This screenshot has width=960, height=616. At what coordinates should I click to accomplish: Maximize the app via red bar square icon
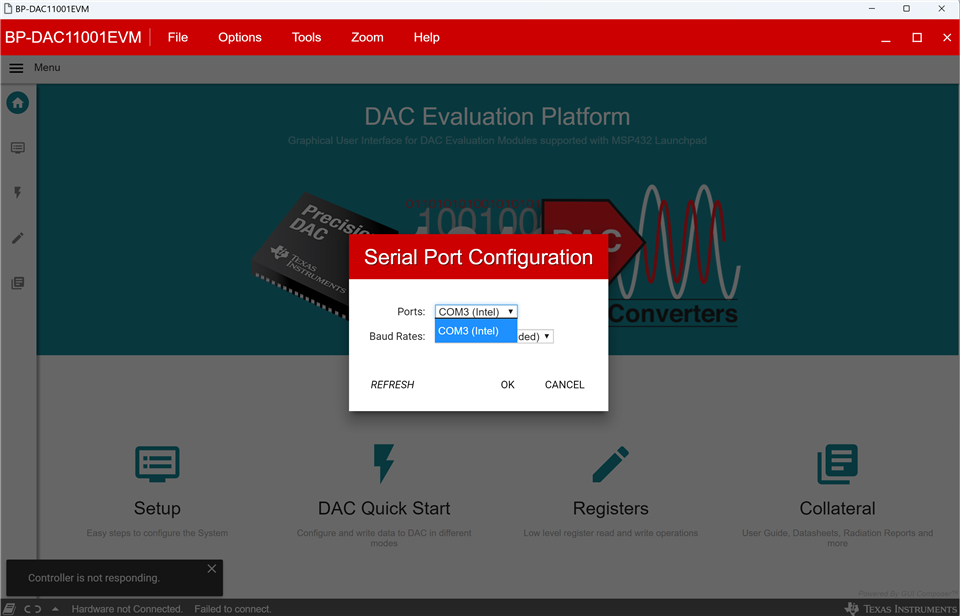click(917, 37)
